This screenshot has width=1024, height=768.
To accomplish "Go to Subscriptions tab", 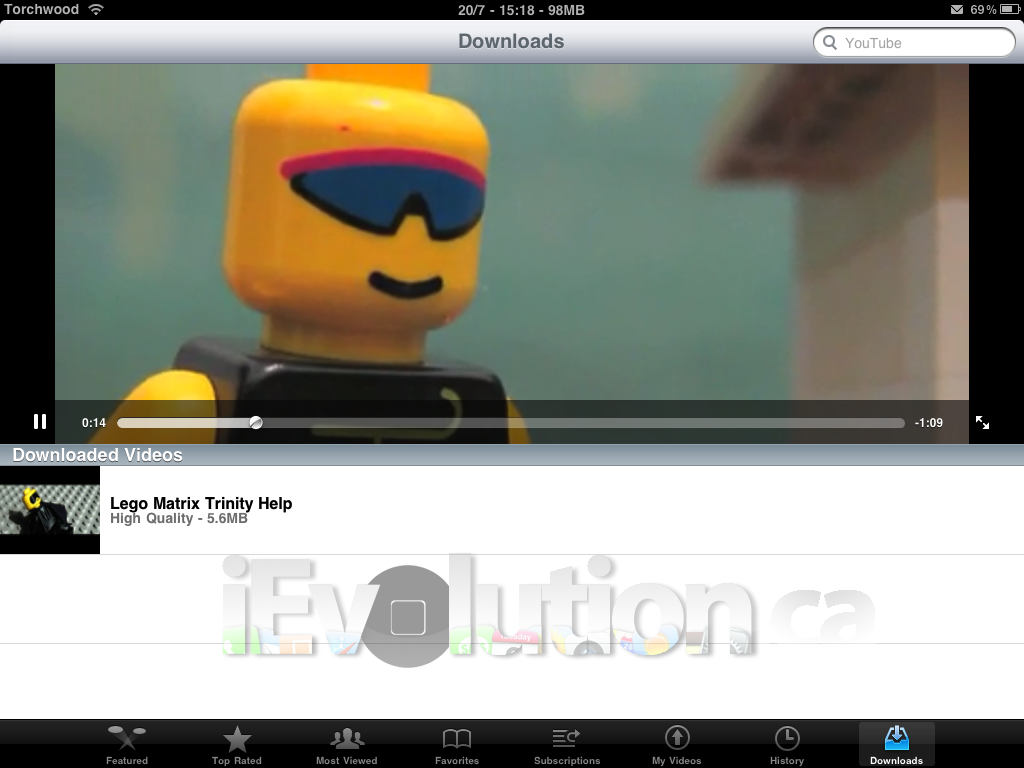I will (x=567, y=744).
